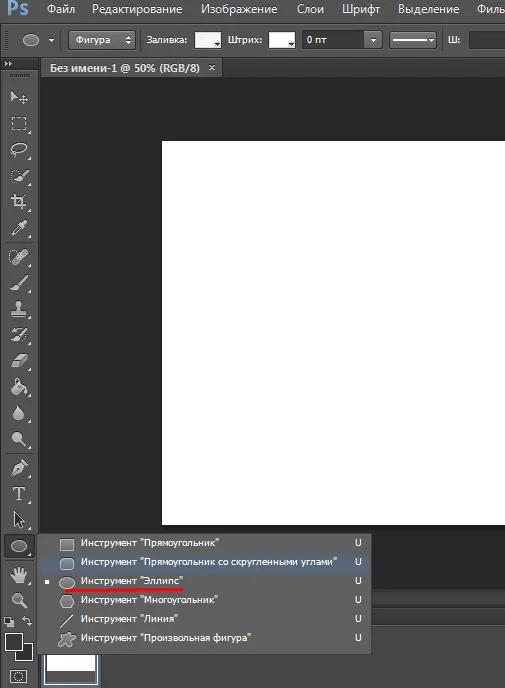505x688 pixels.
Task: Select the Hand tool
Action: pyautogui.click(x=19, y=574)
